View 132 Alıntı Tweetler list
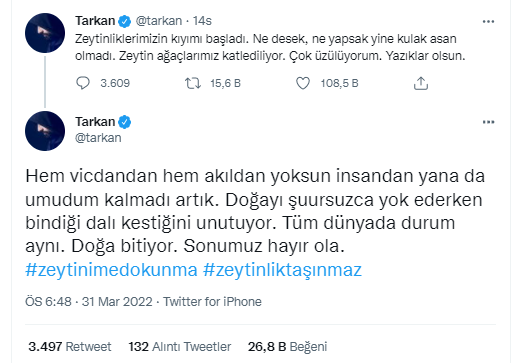 pyautogui.click(x=180, y=347)
